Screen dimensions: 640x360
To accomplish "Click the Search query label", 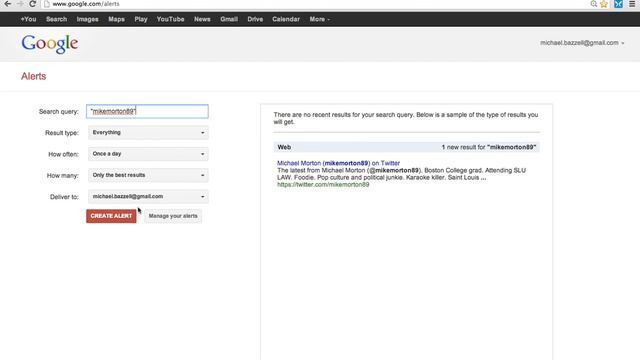I will pos(58,111).
